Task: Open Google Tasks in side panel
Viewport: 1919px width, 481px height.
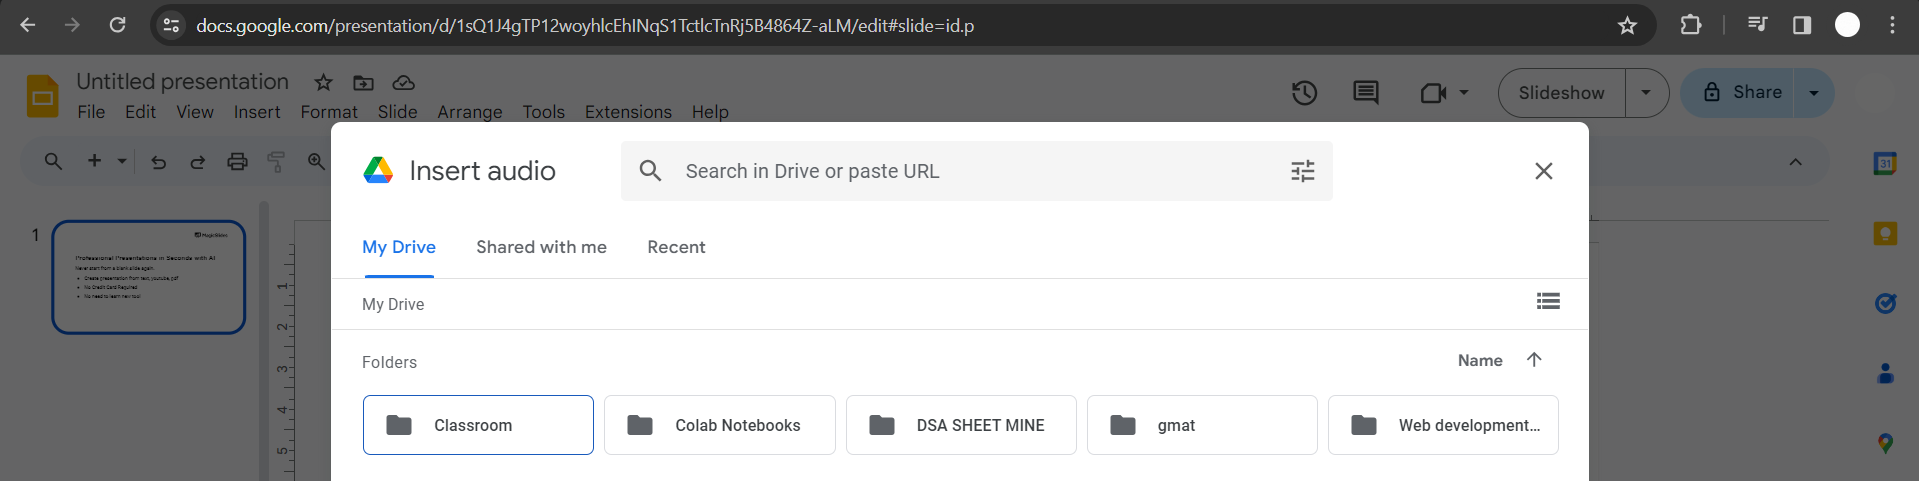Action: click(x=1885, y=303)
